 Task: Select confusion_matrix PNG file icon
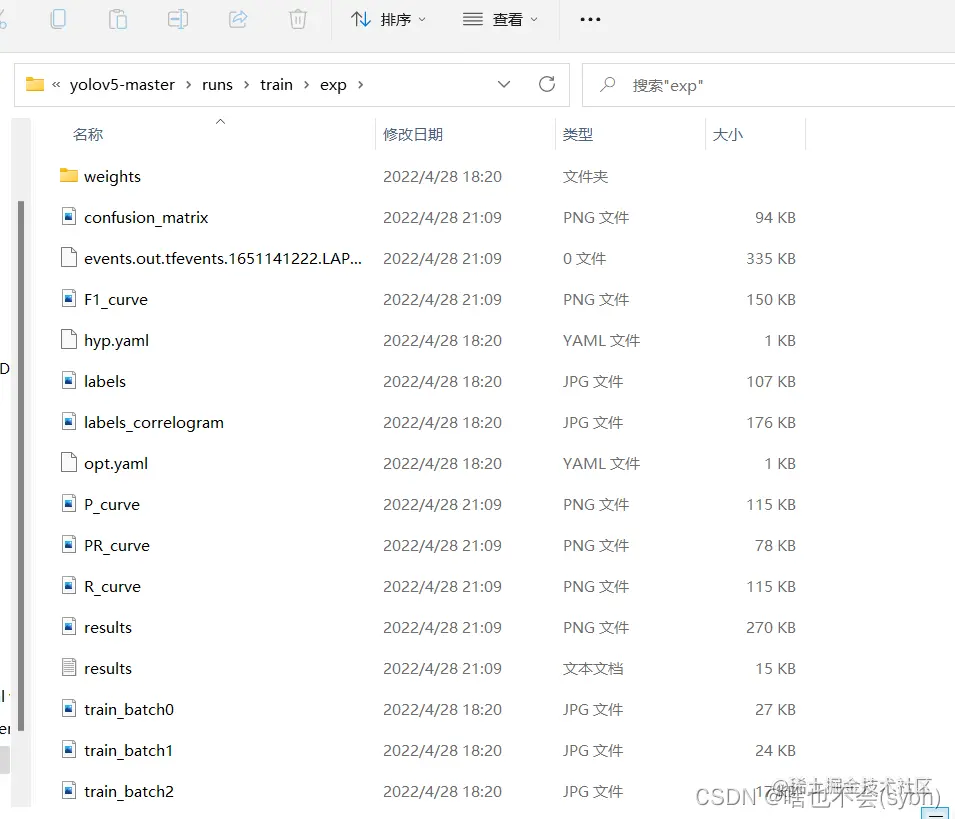(69, 216)
